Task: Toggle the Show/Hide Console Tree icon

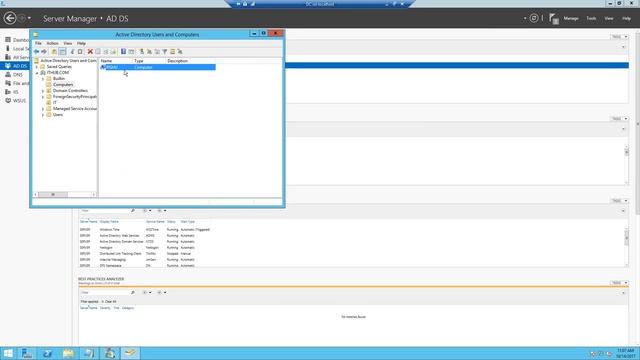Action: (62, 51)
